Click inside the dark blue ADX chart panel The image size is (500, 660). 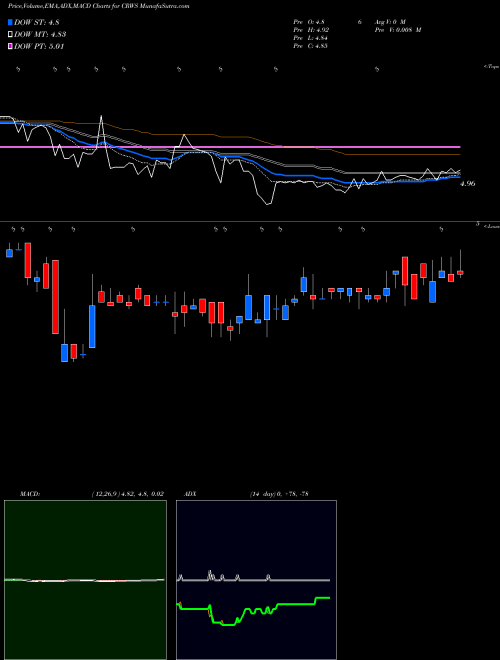click(256, 580)
